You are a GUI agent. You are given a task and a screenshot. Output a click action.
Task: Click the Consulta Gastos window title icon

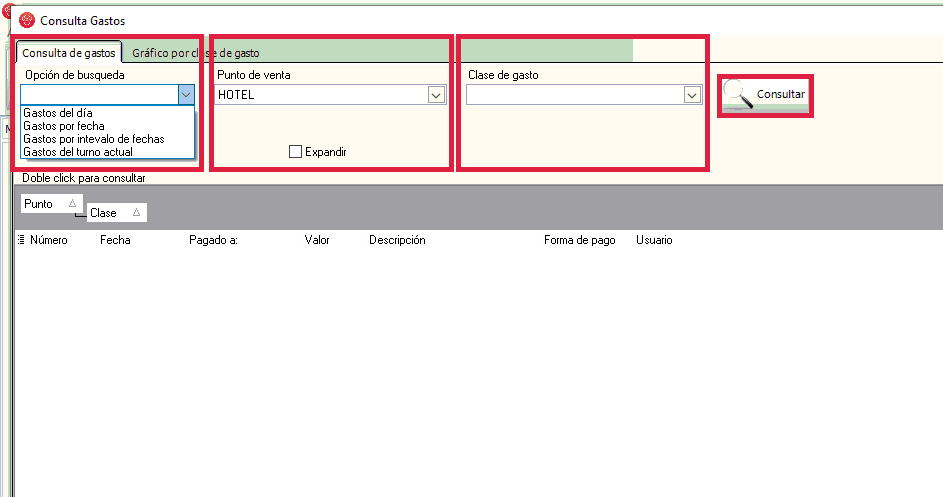26,20
